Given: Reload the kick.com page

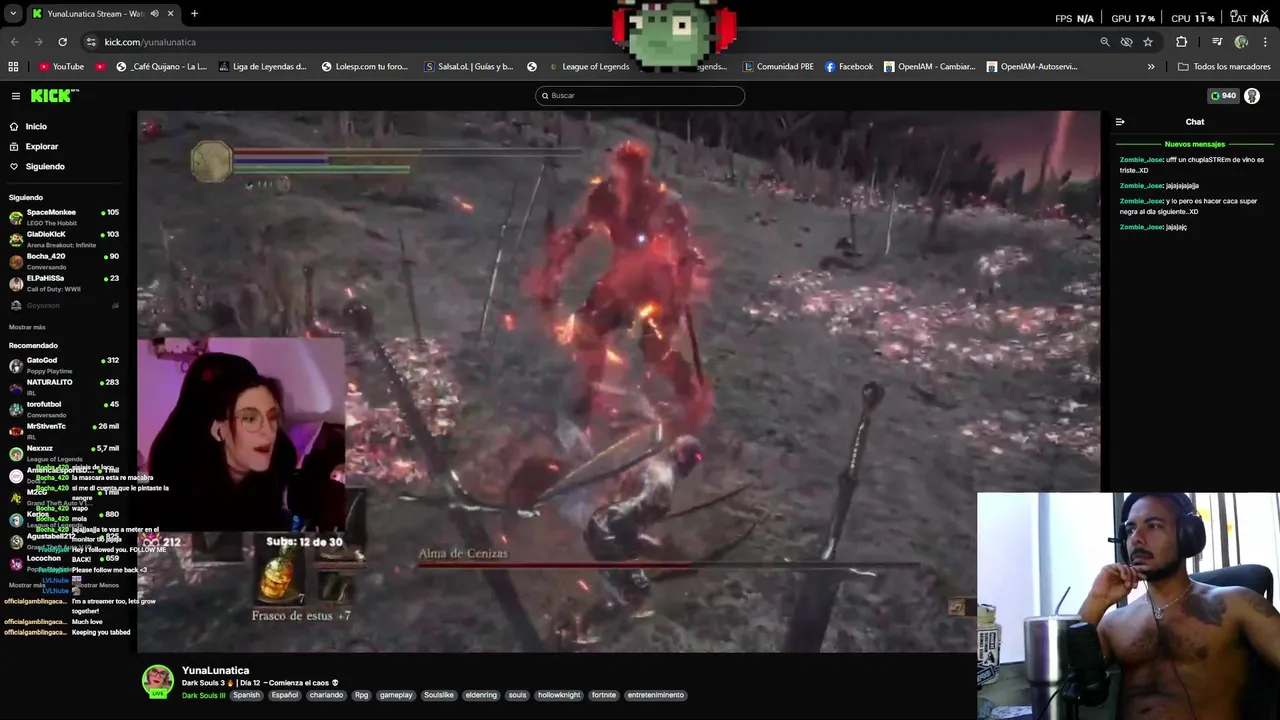Looking at the screenshot, I should [x=62, y=42].
